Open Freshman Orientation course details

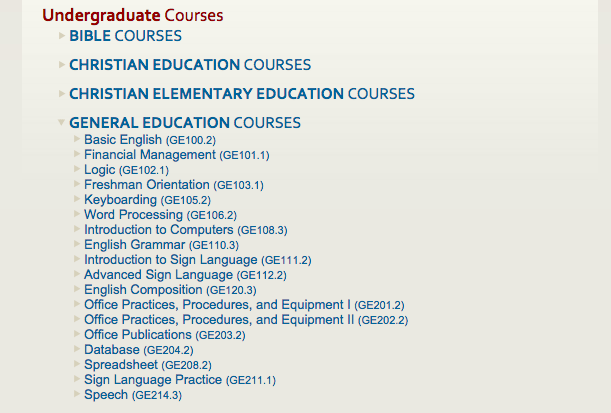point(173,185)
